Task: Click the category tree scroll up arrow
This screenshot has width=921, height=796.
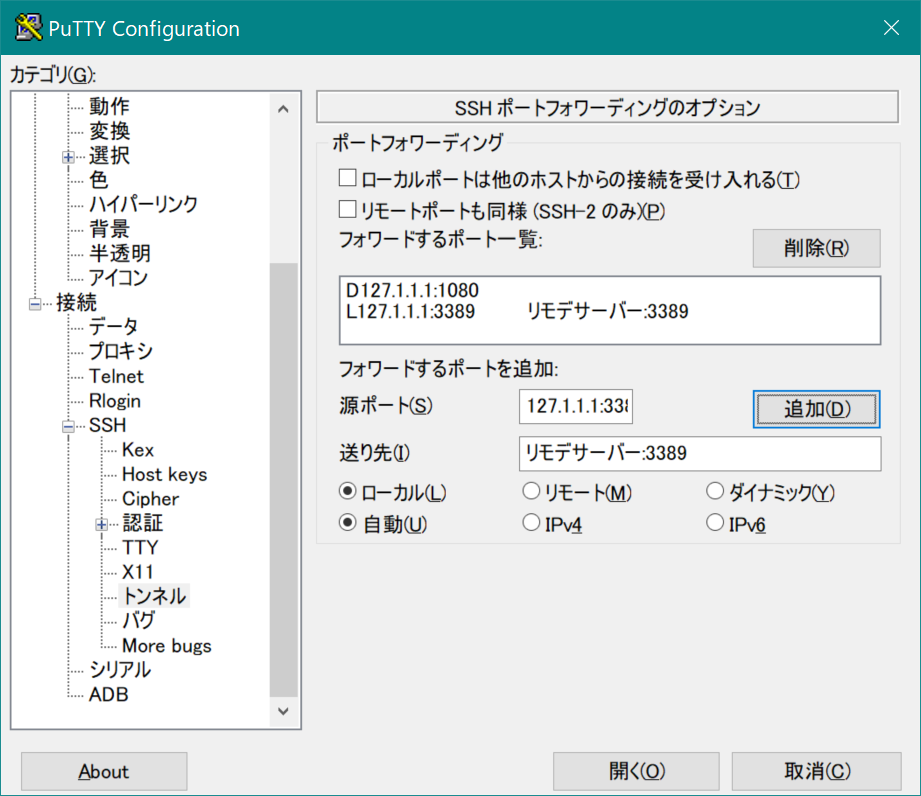Action: coord(283,109)
